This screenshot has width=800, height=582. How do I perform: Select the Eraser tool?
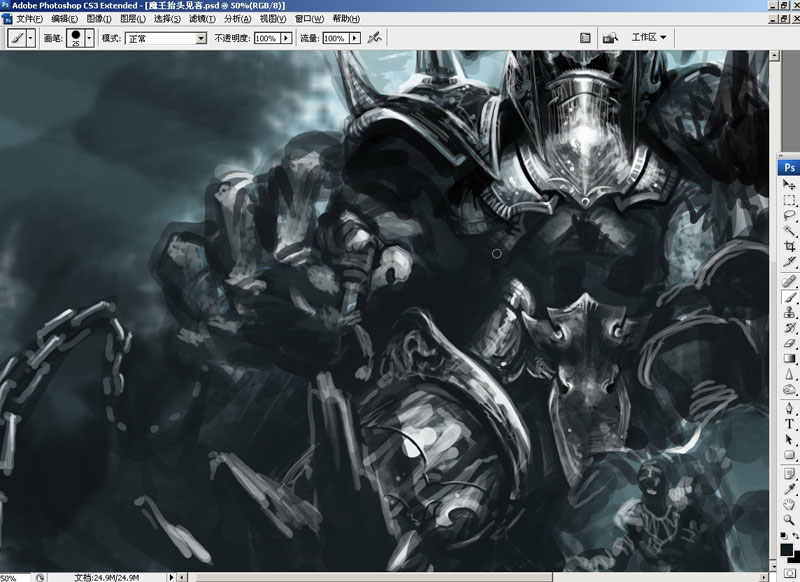pos(789,343)
